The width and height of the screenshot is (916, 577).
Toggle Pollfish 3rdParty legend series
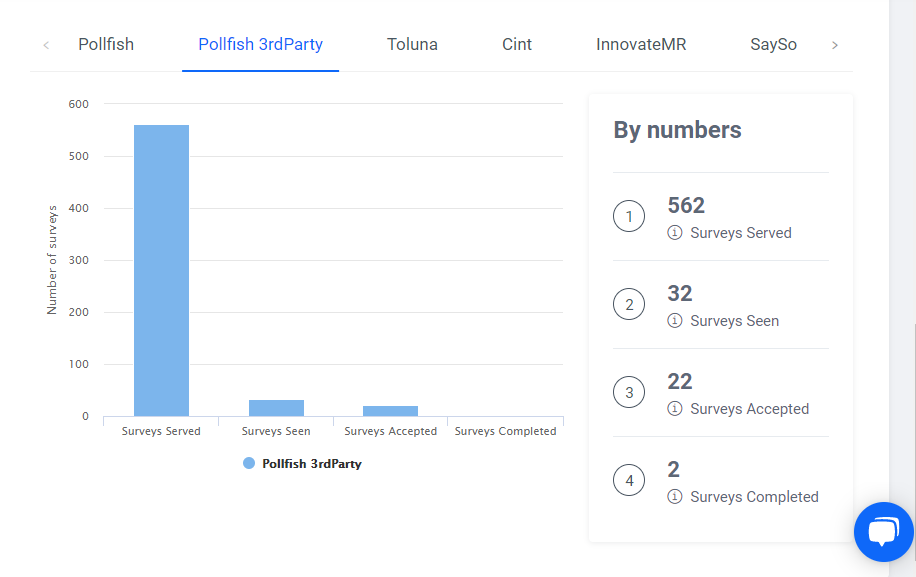point(302,464)
